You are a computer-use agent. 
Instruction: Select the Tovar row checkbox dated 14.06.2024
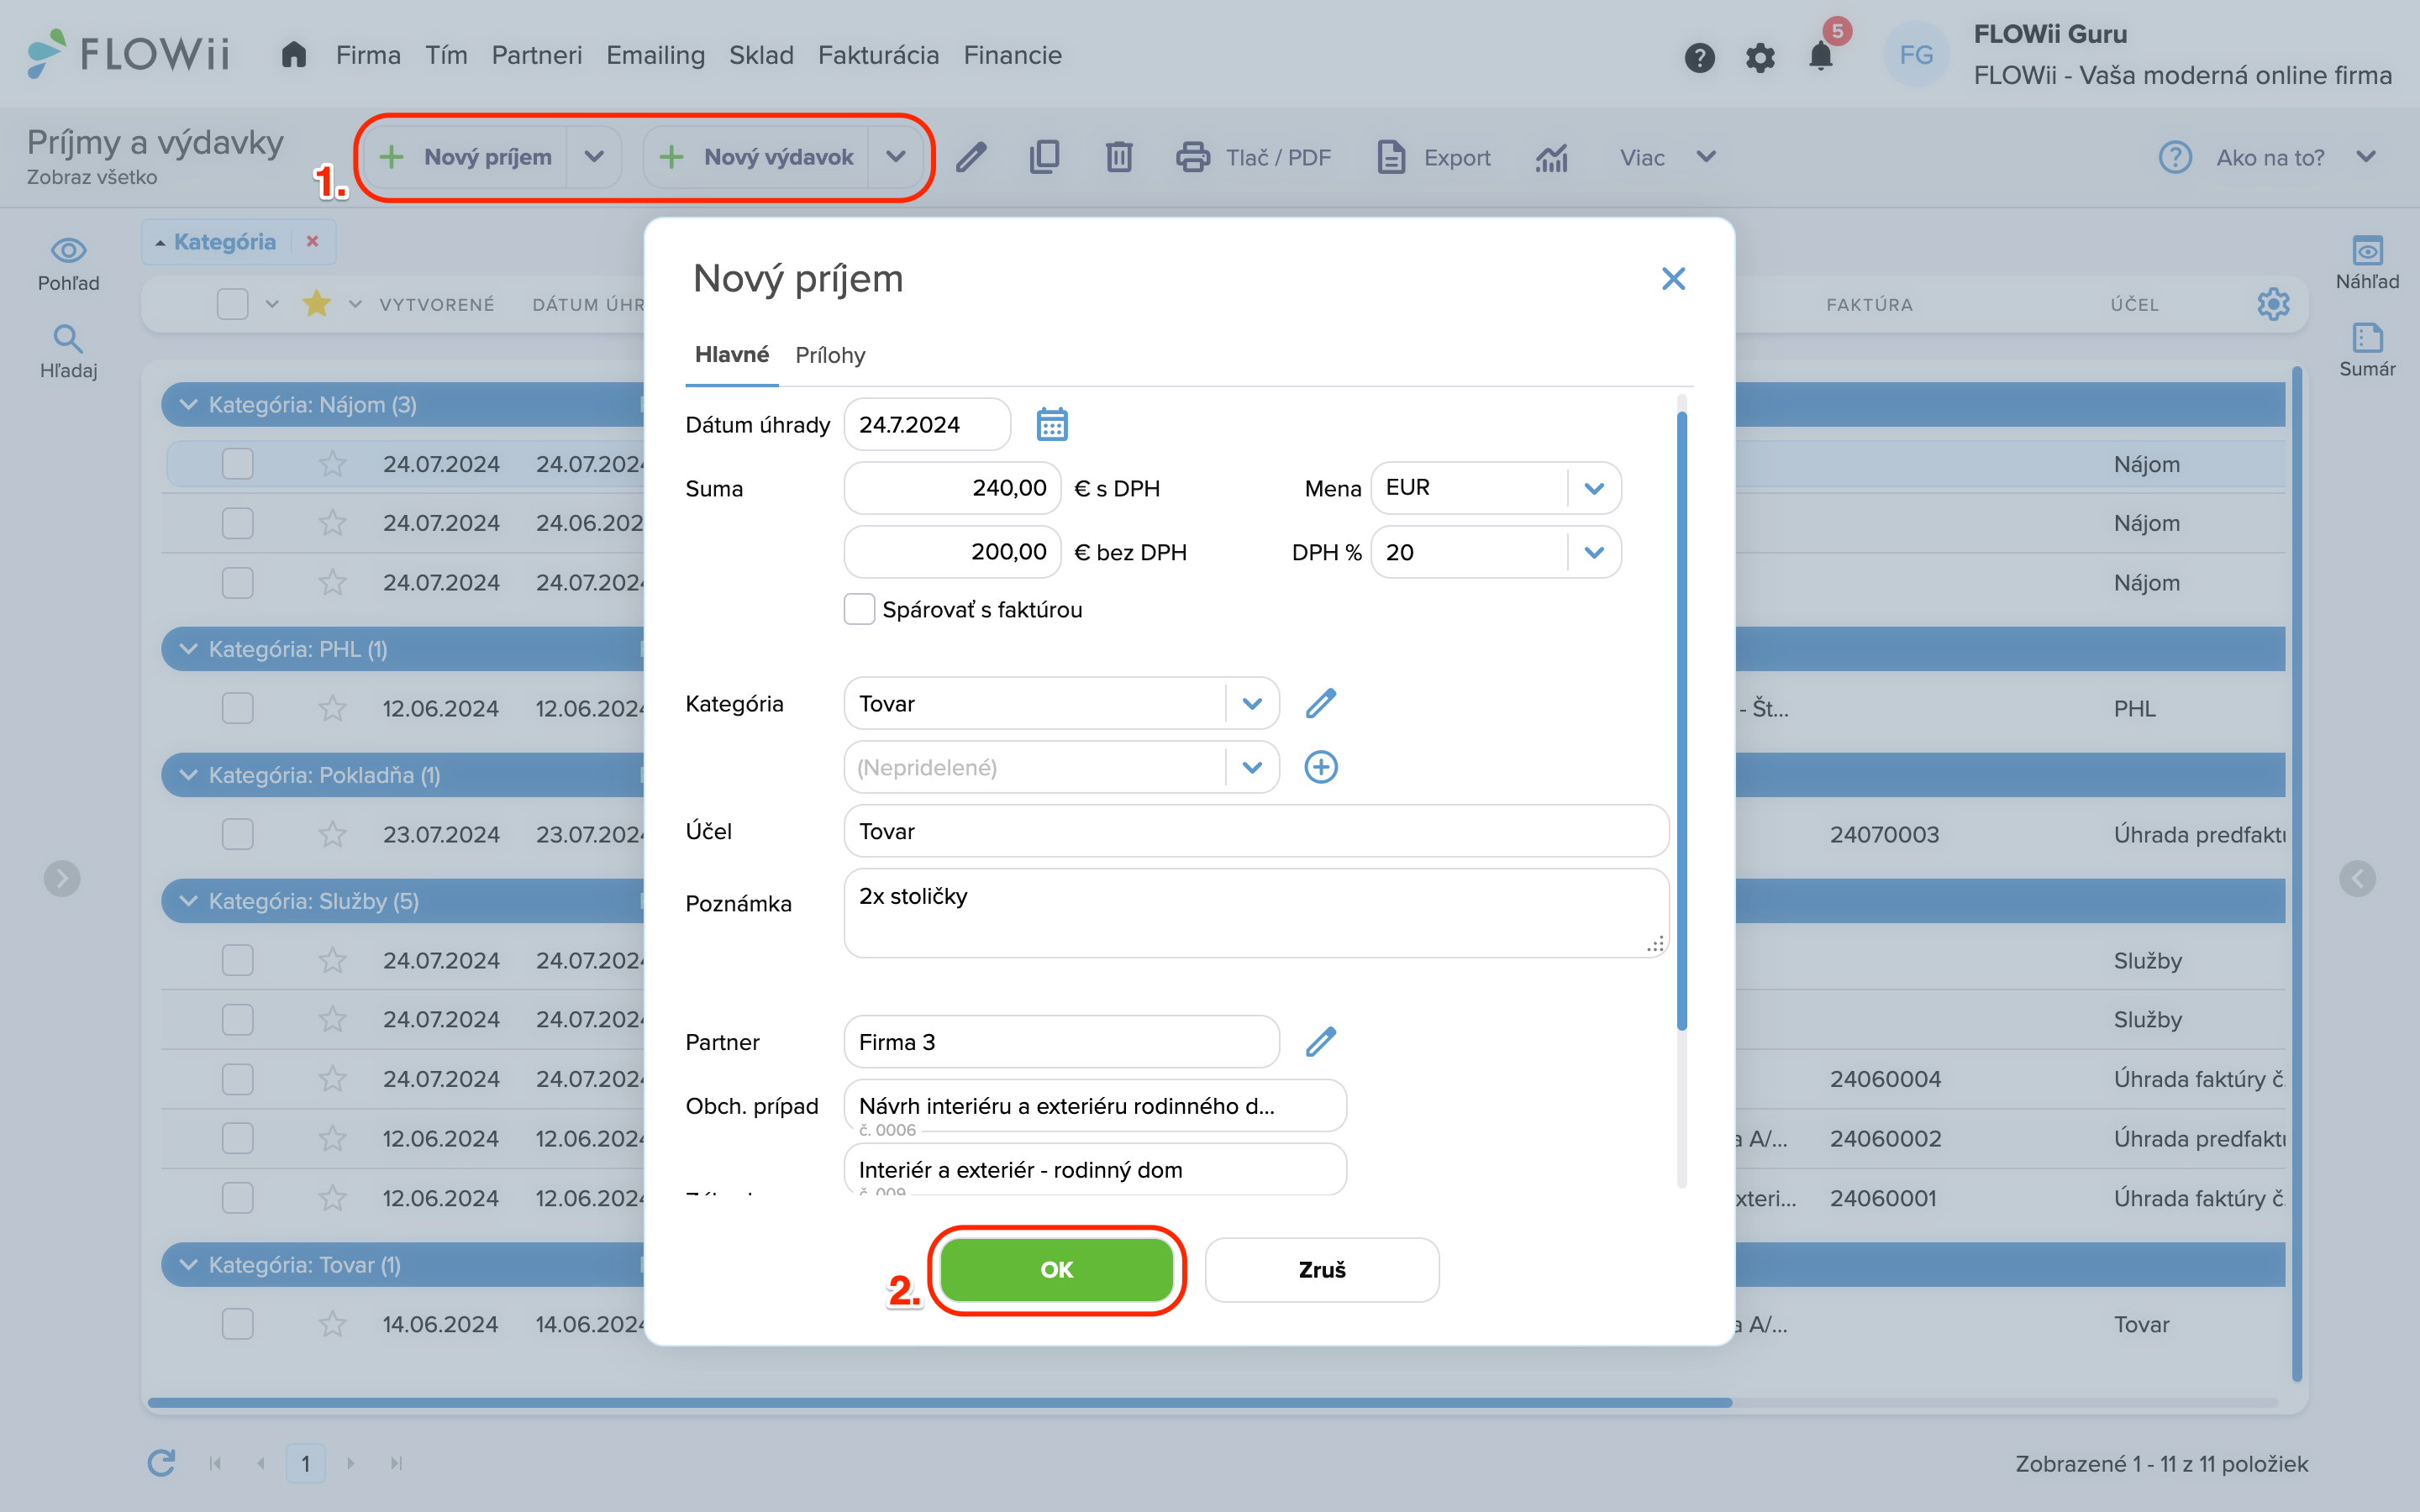(237, 1324)
